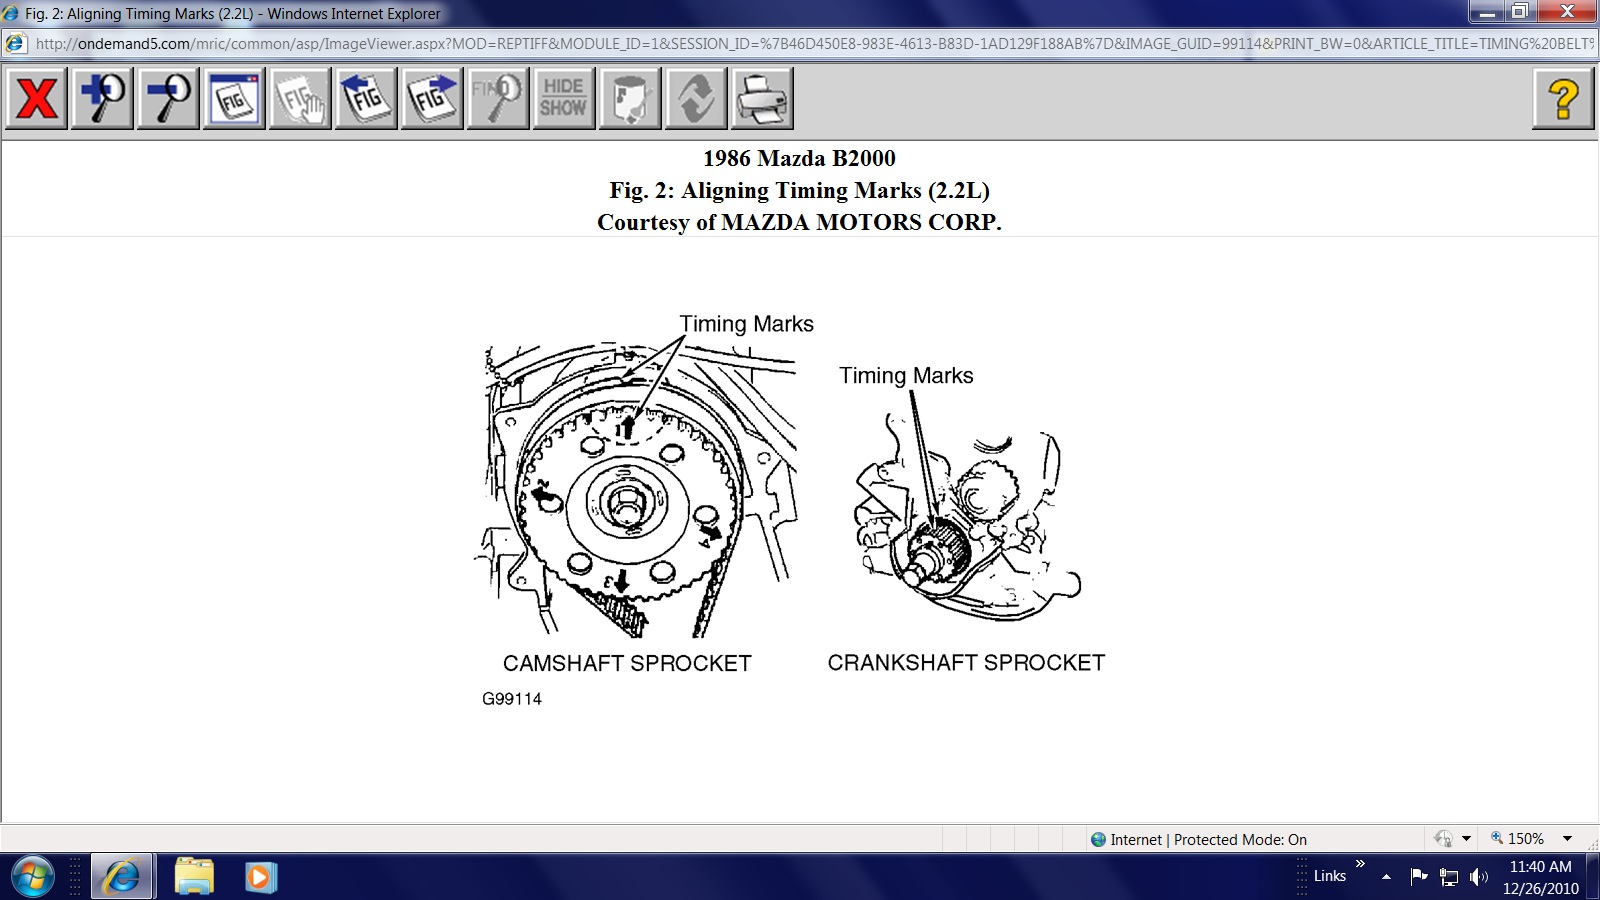
Task: Click the '1986 Mazda B2000' heading
Action: pyautogui.click(x=799, y=158)
